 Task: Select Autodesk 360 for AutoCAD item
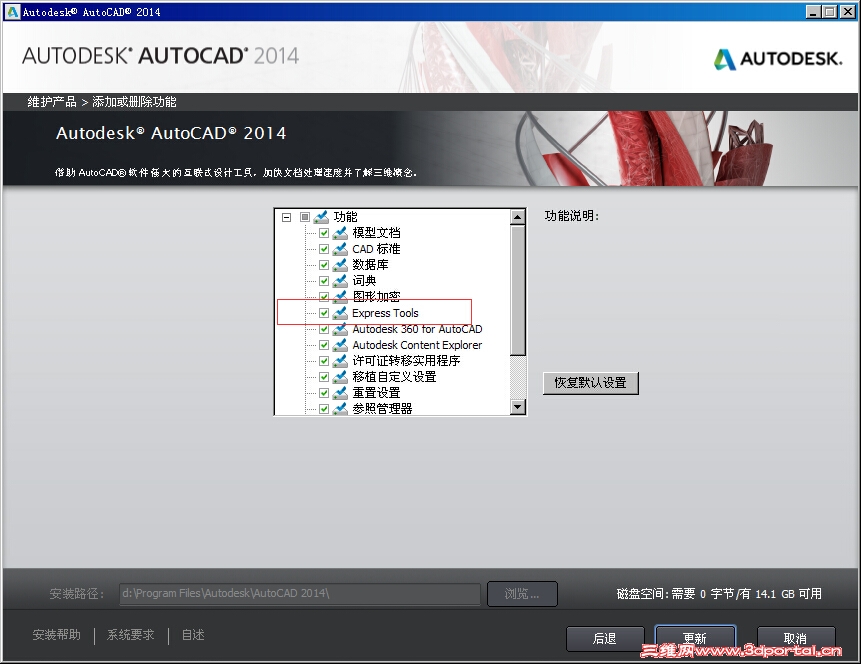click(x=417, y=329)
